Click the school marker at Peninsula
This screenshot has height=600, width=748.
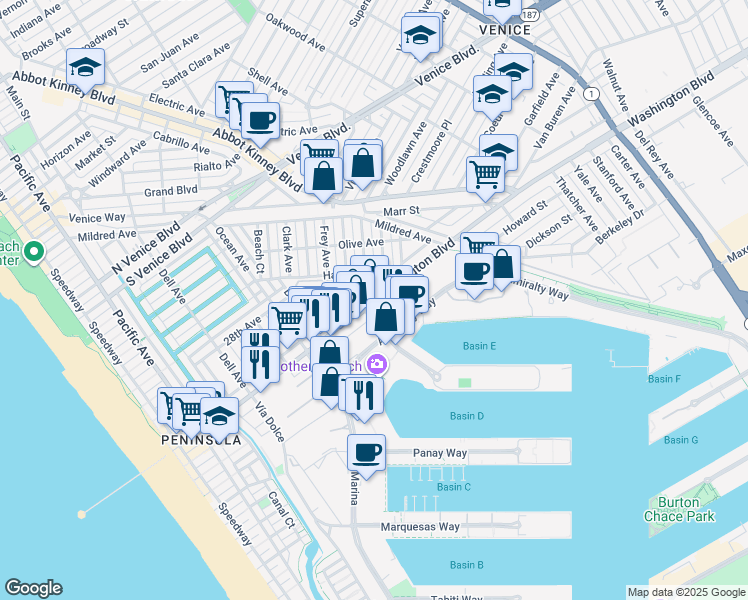(x=219, y=416)
